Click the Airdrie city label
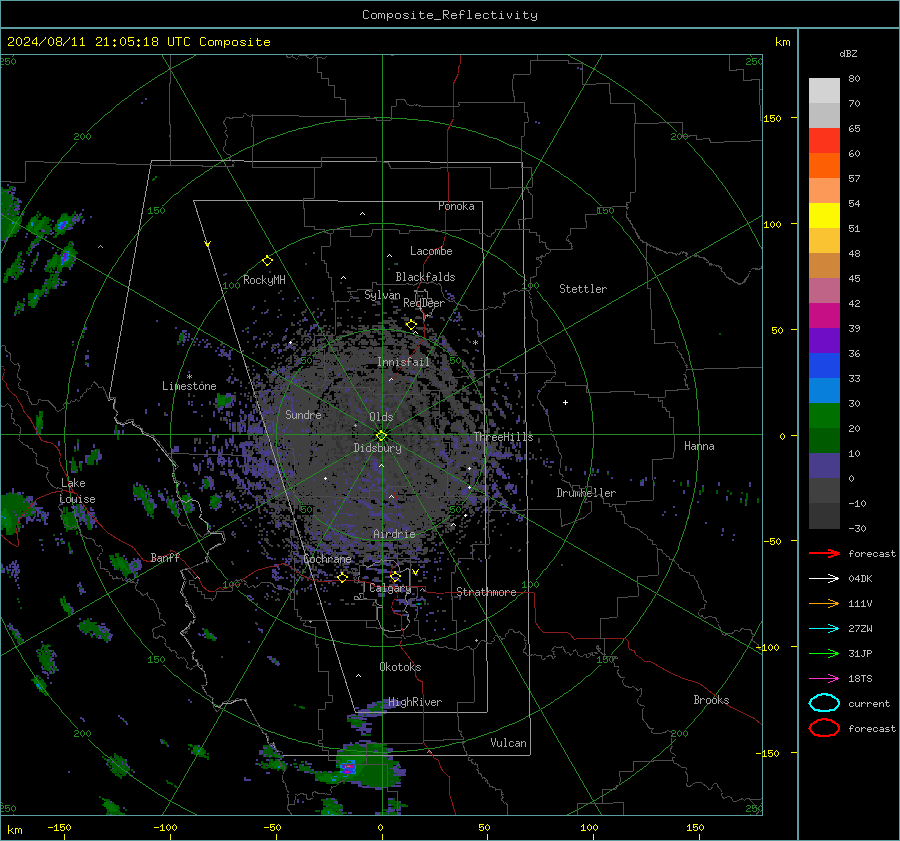This screenshot has height=841, width=900. 394,534
